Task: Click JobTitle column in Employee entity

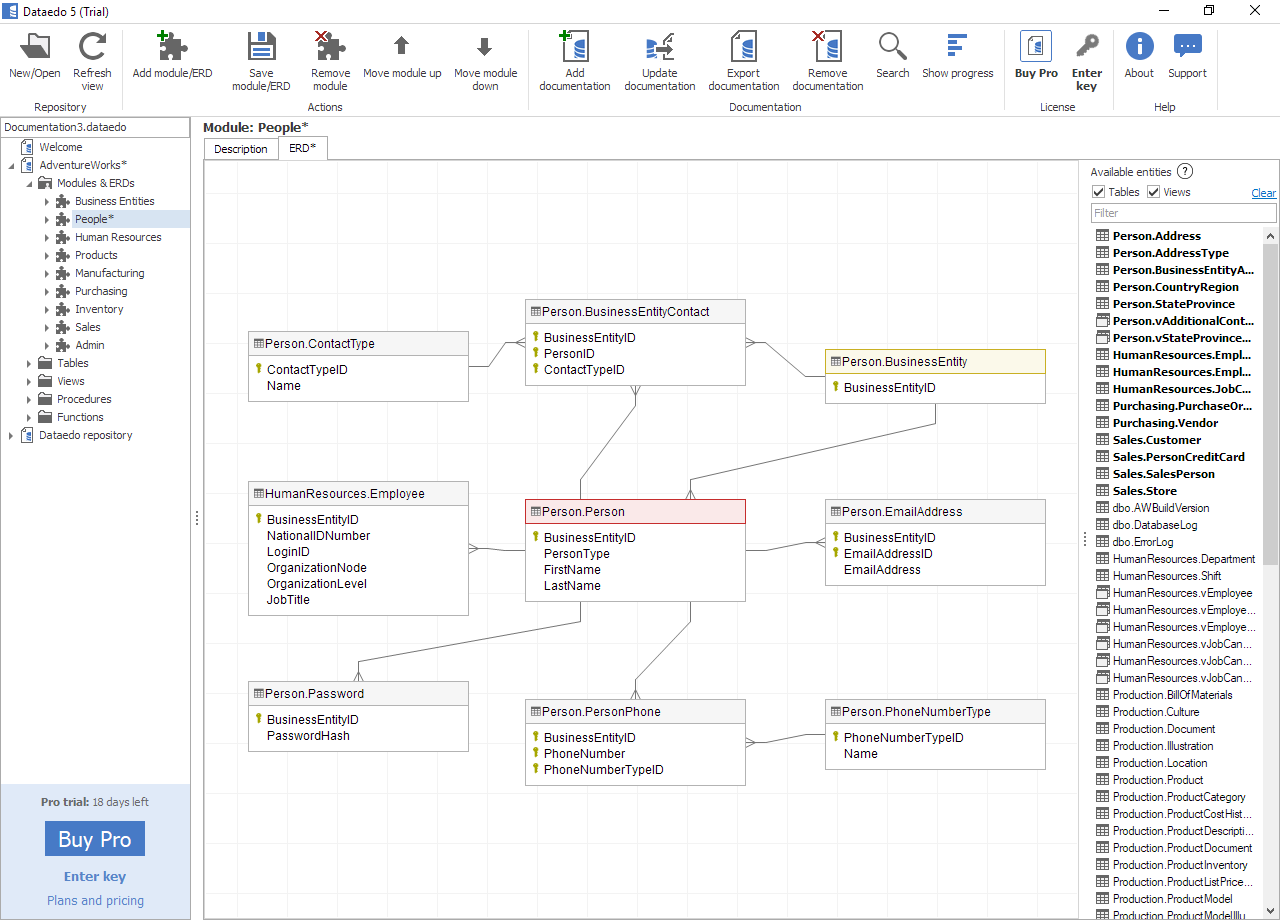Action: pos(288,600)
